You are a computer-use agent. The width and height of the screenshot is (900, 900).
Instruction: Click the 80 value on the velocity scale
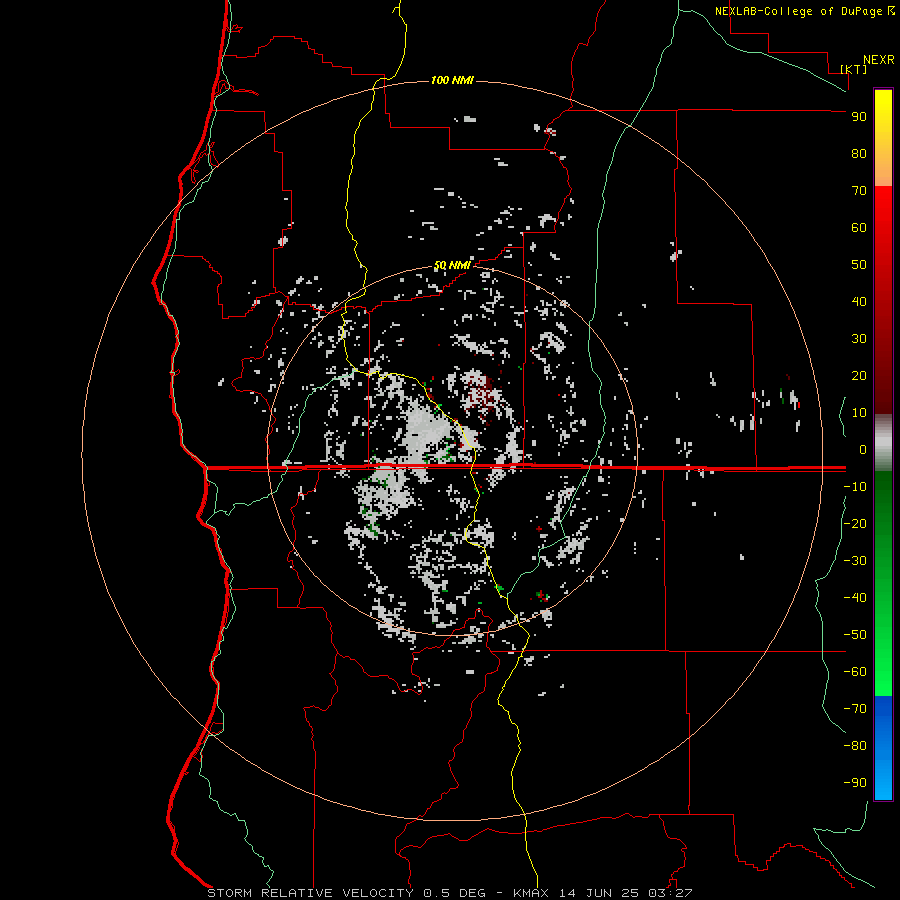click(x=859, y=154)
